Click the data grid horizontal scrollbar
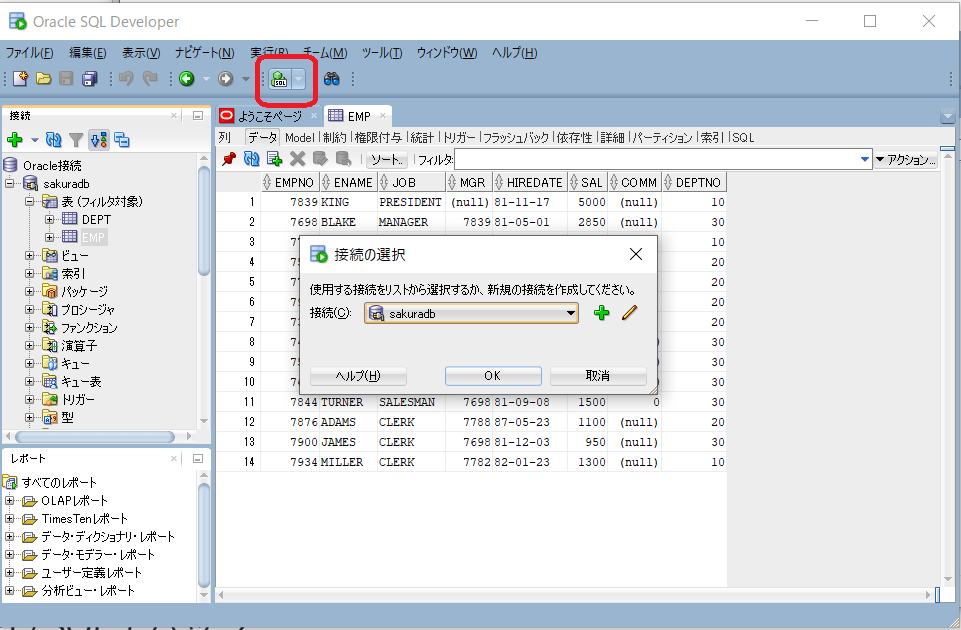Screen dimensions: 961x630 [576, 594]
